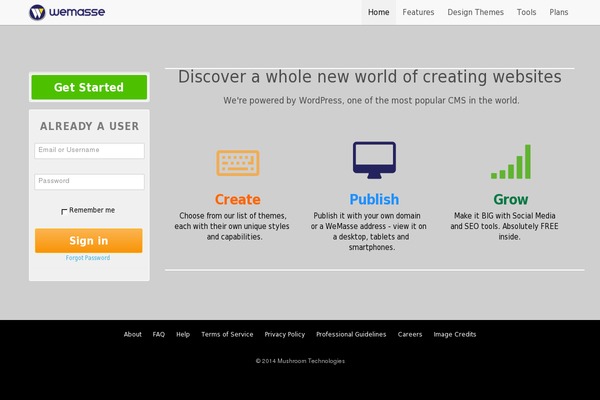Open the Features menu item
Screen dimensions: 600x400
(x=418, y=13)
